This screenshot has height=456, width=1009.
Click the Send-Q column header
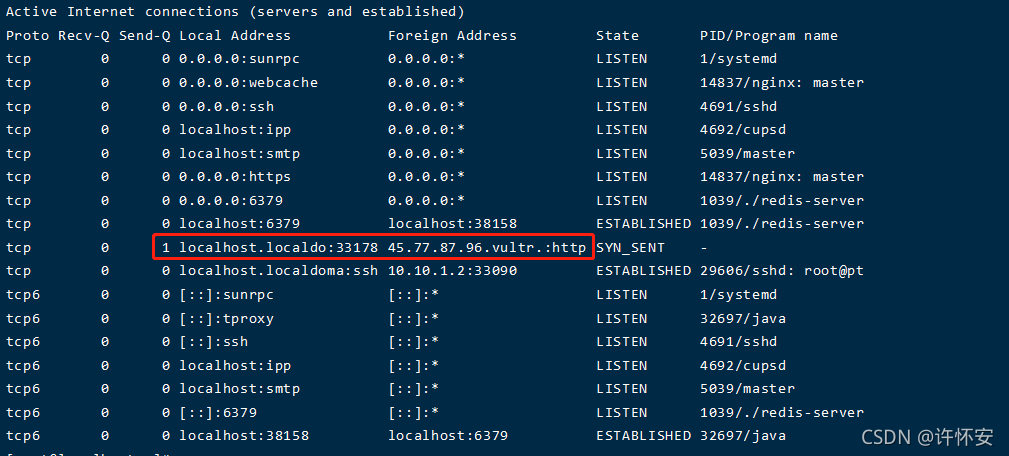coord(144,35)
